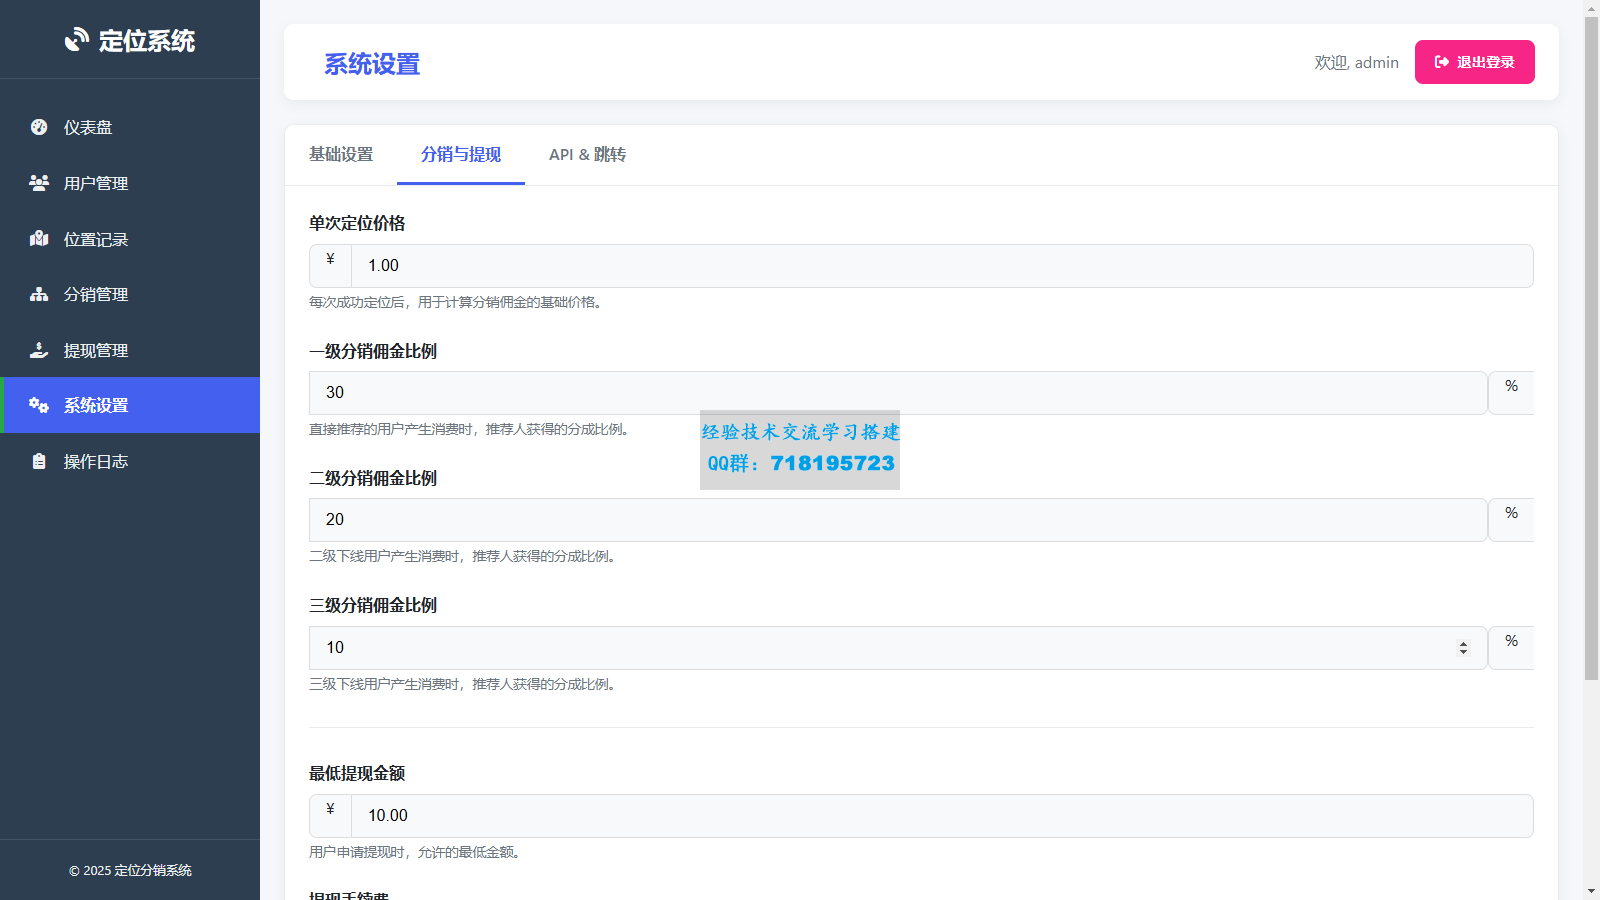The height and width of the screenshot is (900, 1600).
Task: Click the 位置记录 map icon
Action: click(x=39, y=239)
